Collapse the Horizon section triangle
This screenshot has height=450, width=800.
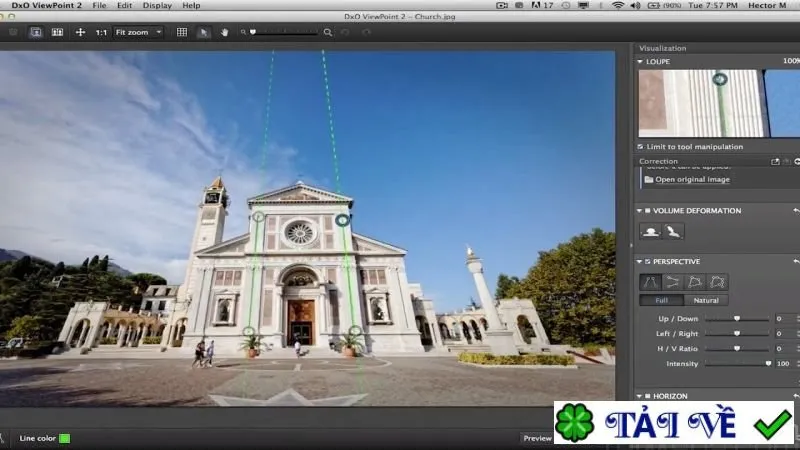pyautogui.click(x=639, y=396)
